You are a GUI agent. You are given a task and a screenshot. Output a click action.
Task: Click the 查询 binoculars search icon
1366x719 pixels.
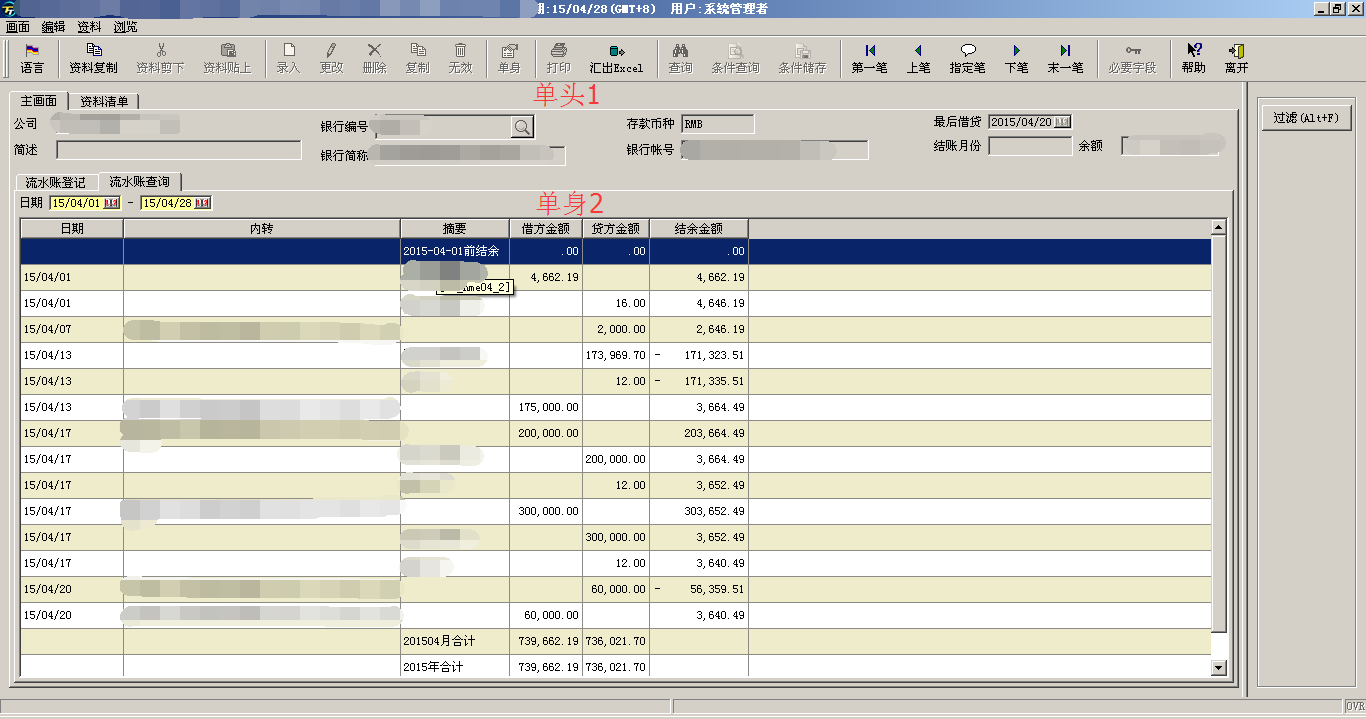tap(680, 59)
